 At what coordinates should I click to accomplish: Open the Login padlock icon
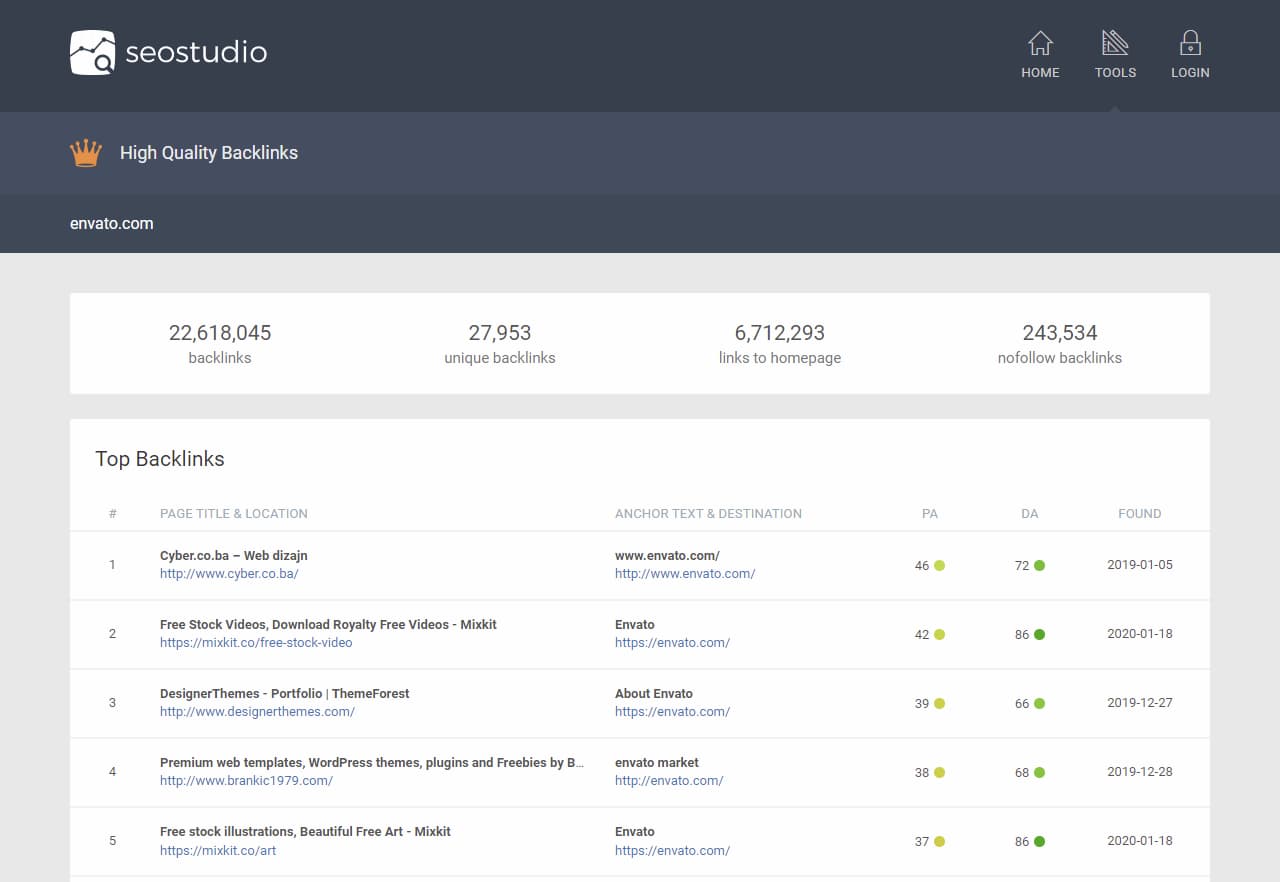[1190, 43]
